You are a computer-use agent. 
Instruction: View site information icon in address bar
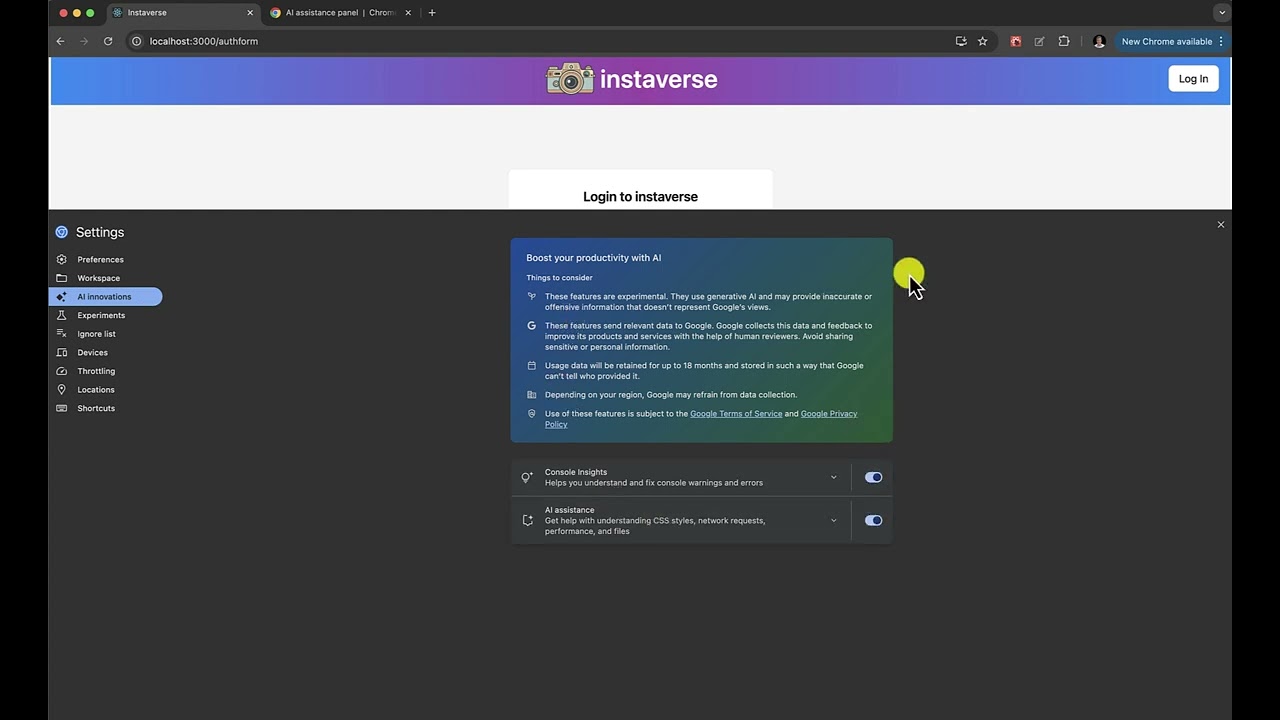137,41
